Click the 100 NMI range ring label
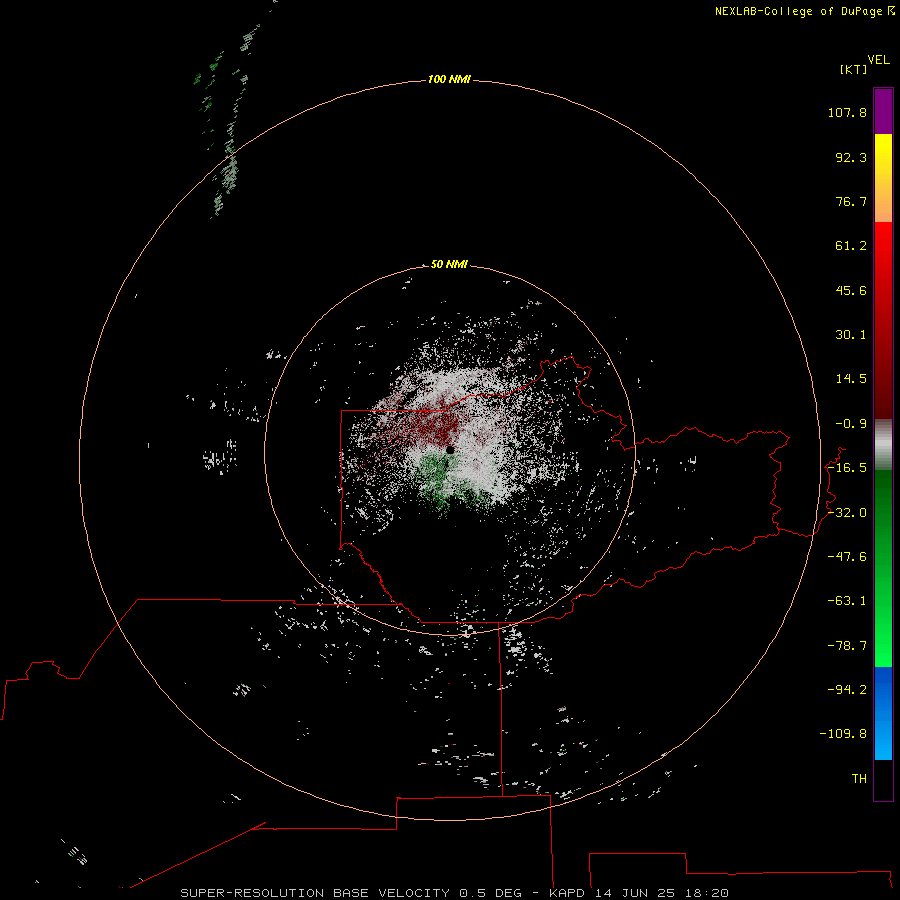The width and height of the screenshot is (900, 900). (449, 79)
